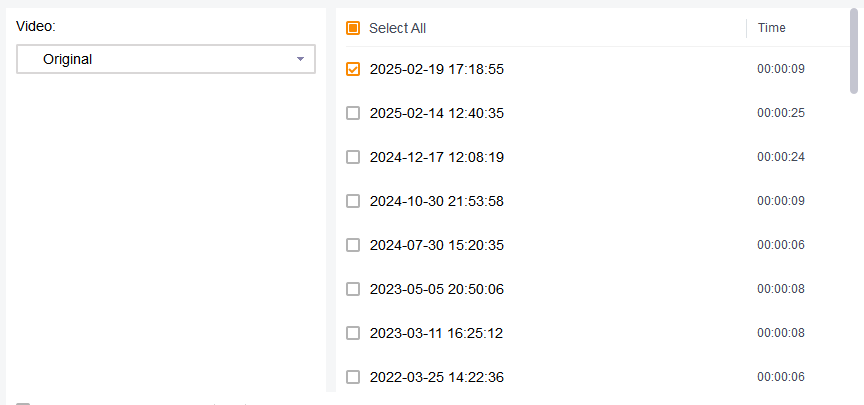This screenshot has height=405, width=864.
Task: Click the 2025-02-19 17:18:55 timestamp text
Action: click(x=436, y=69)
